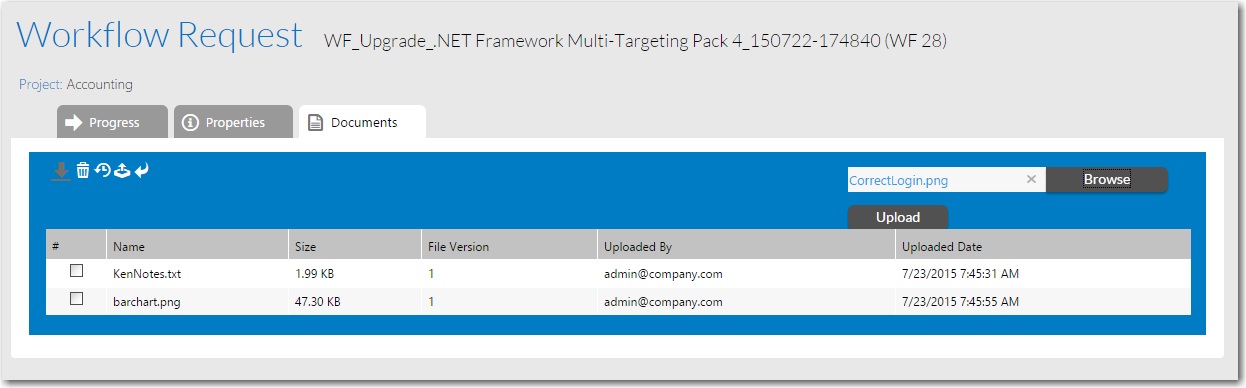Image resolution: width=1246 pixels, height=388 pixels.
Task: Click the Upload button
Action: click(897, 217)
